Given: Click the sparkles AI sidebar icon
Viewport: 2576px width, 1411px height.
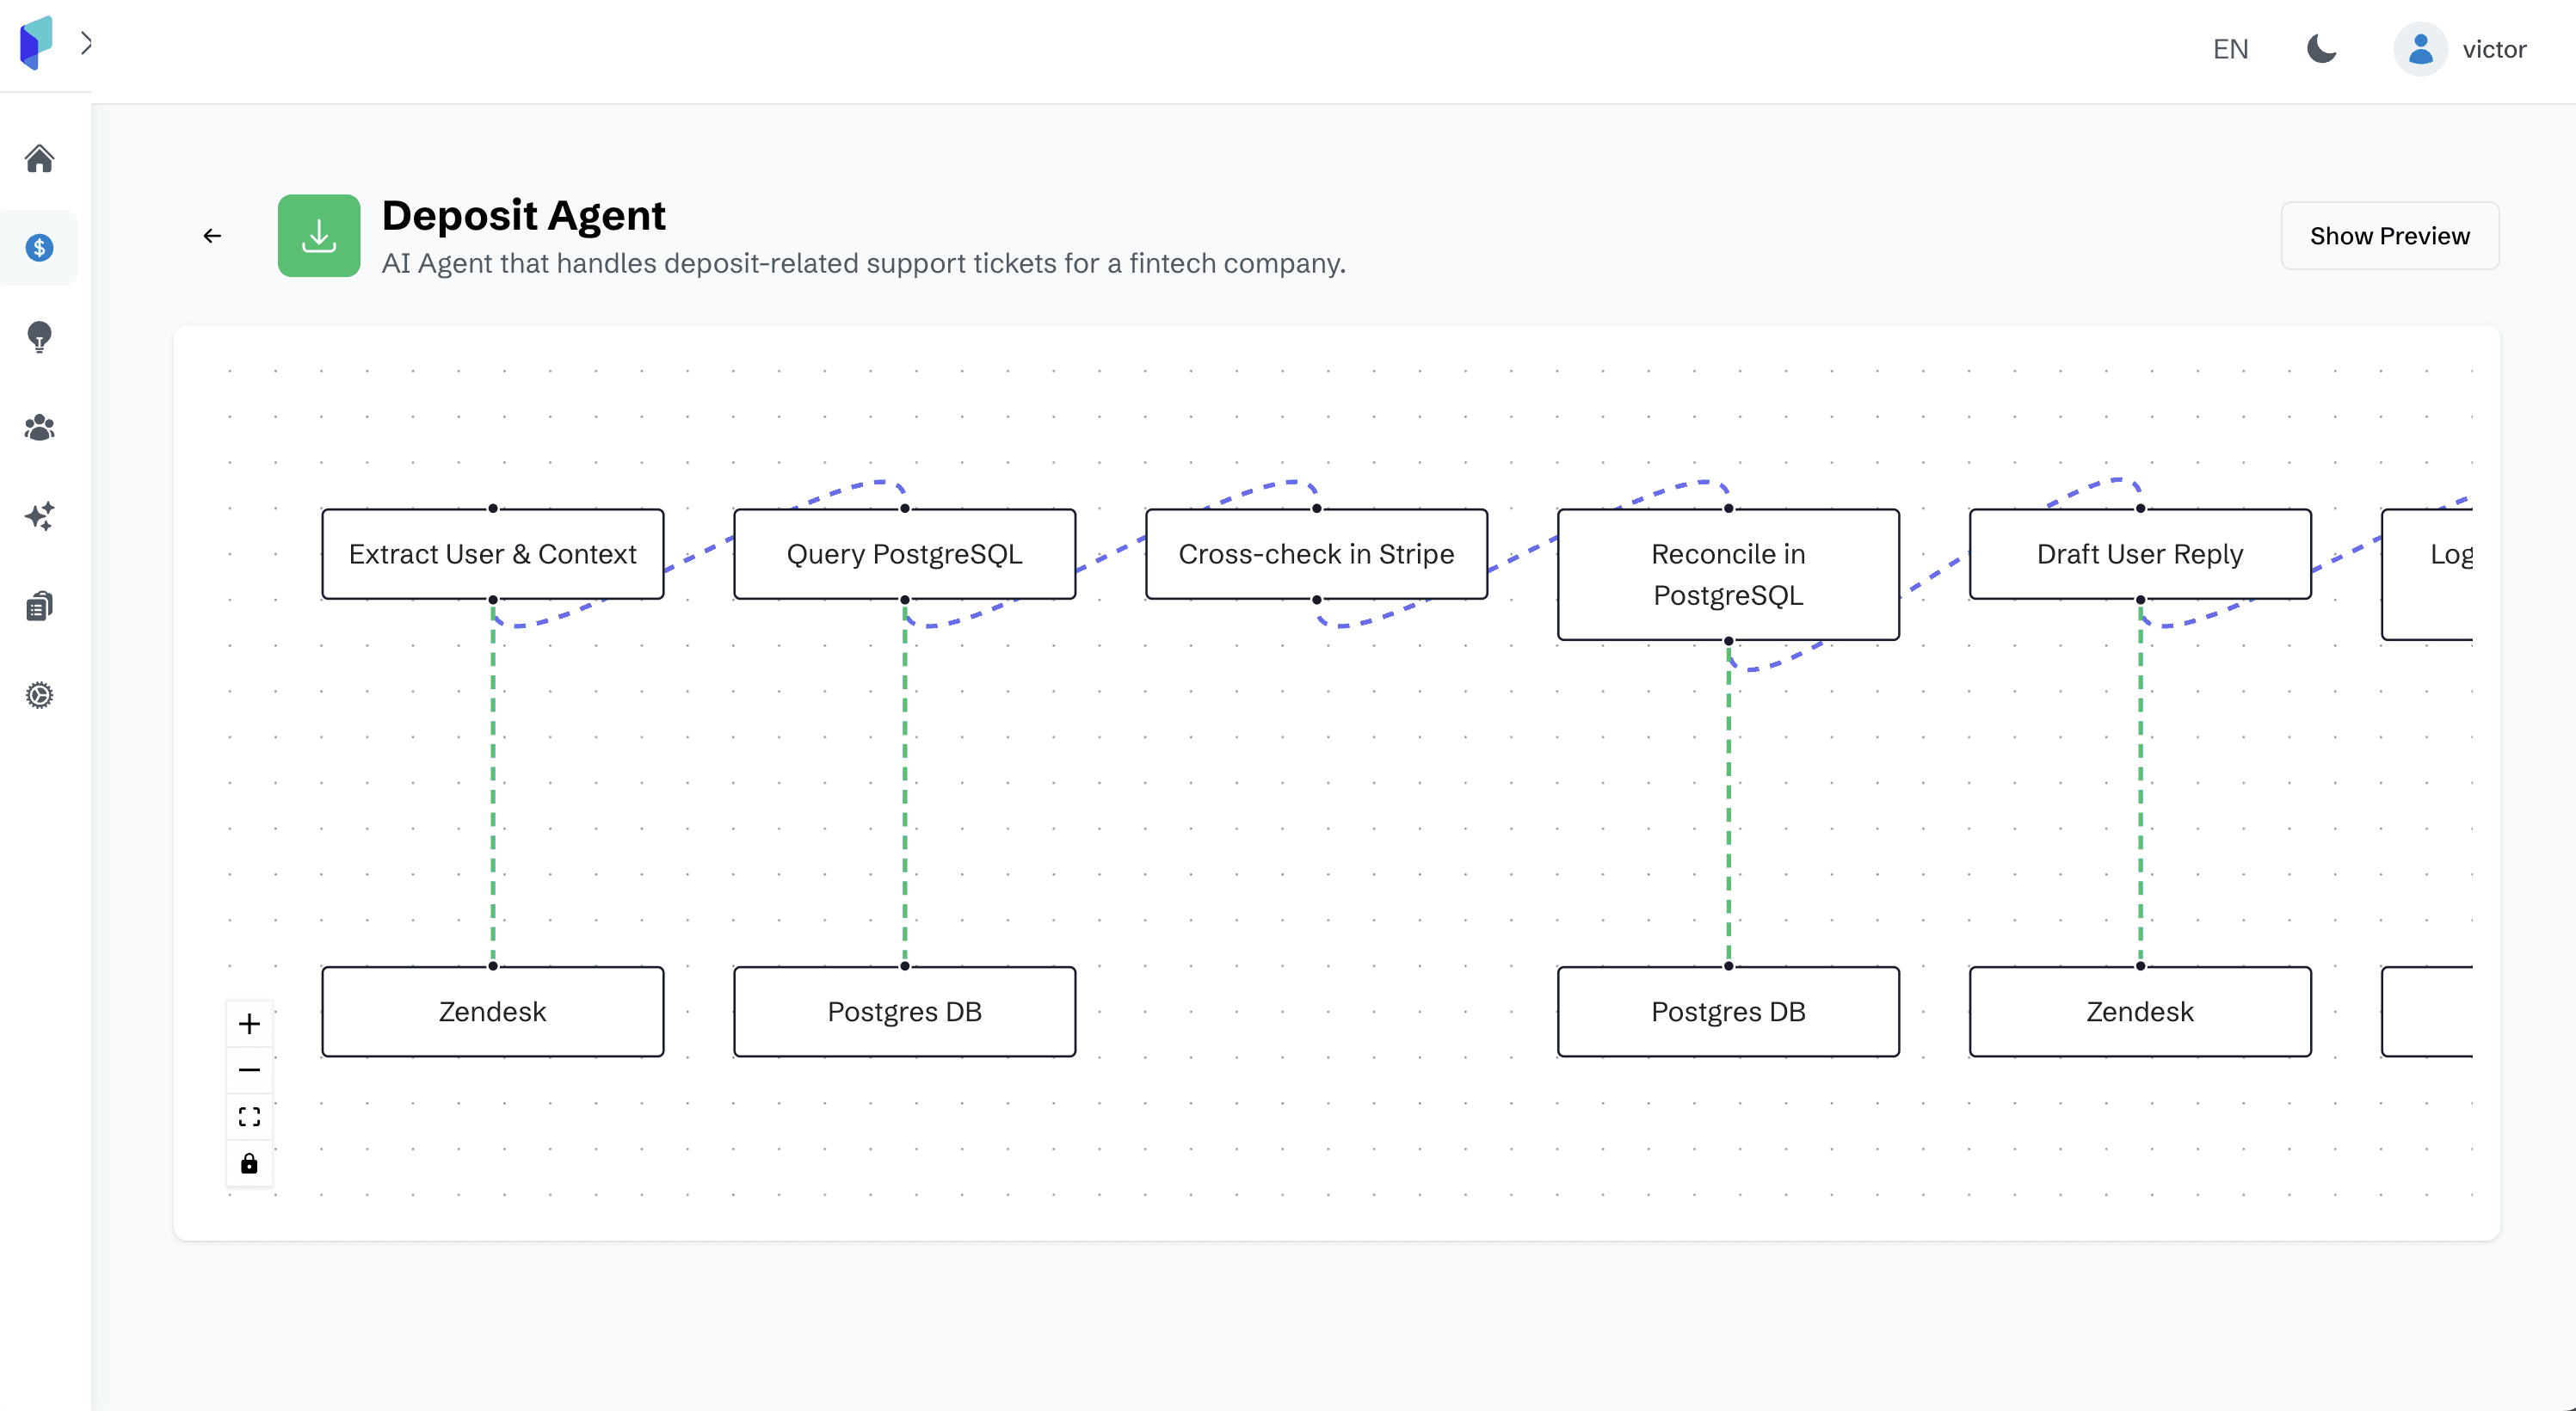Looking at the screenshot, I should (x=39, y=516).
